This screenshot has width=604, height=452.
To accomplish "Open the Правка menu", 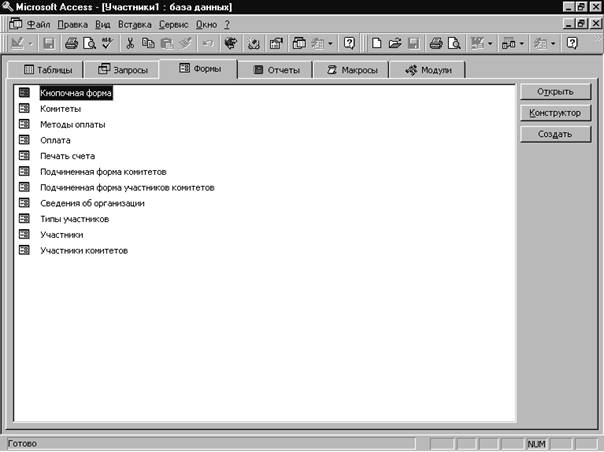I will click(x=72, y=25).
